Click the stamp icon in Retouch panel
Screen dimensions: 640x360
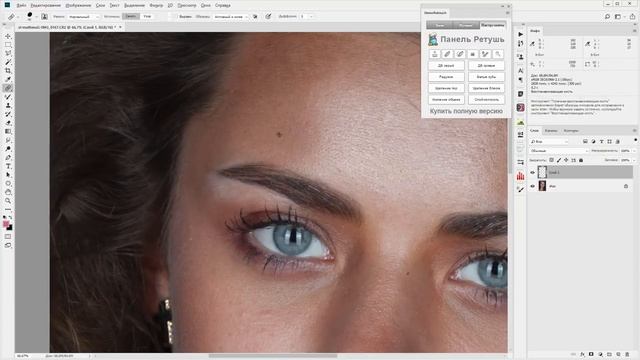435,54
